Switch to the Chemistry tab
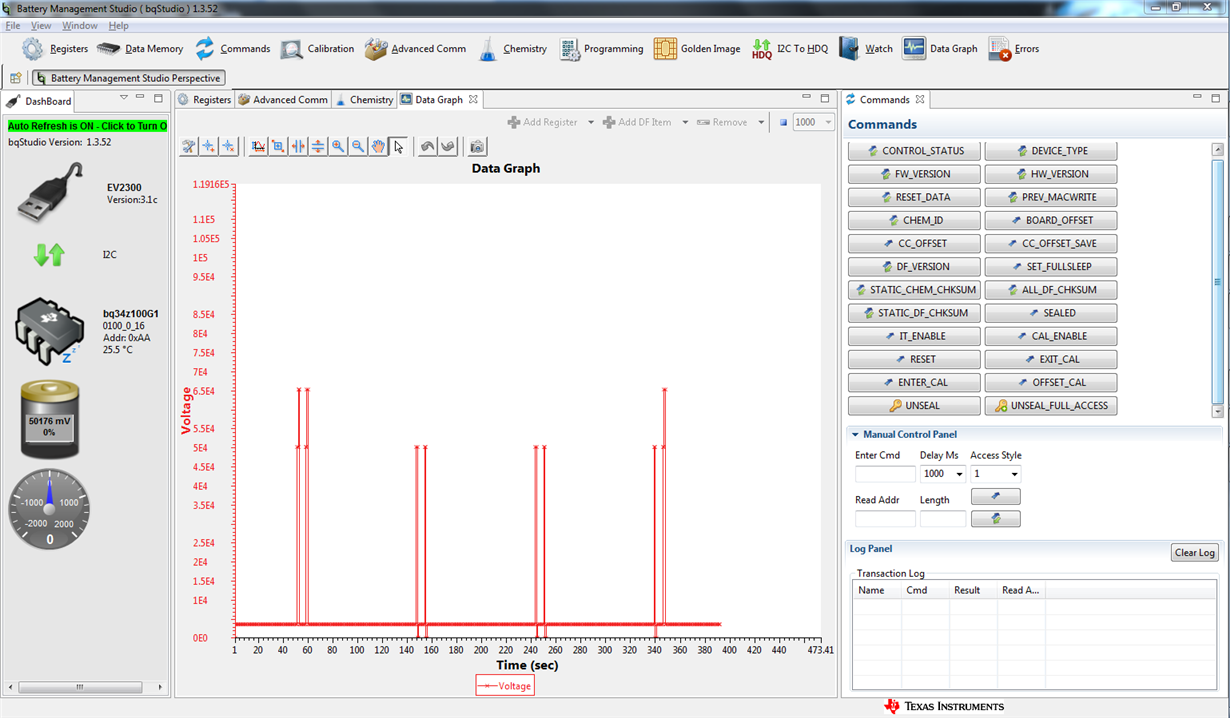 pos(364,100)
